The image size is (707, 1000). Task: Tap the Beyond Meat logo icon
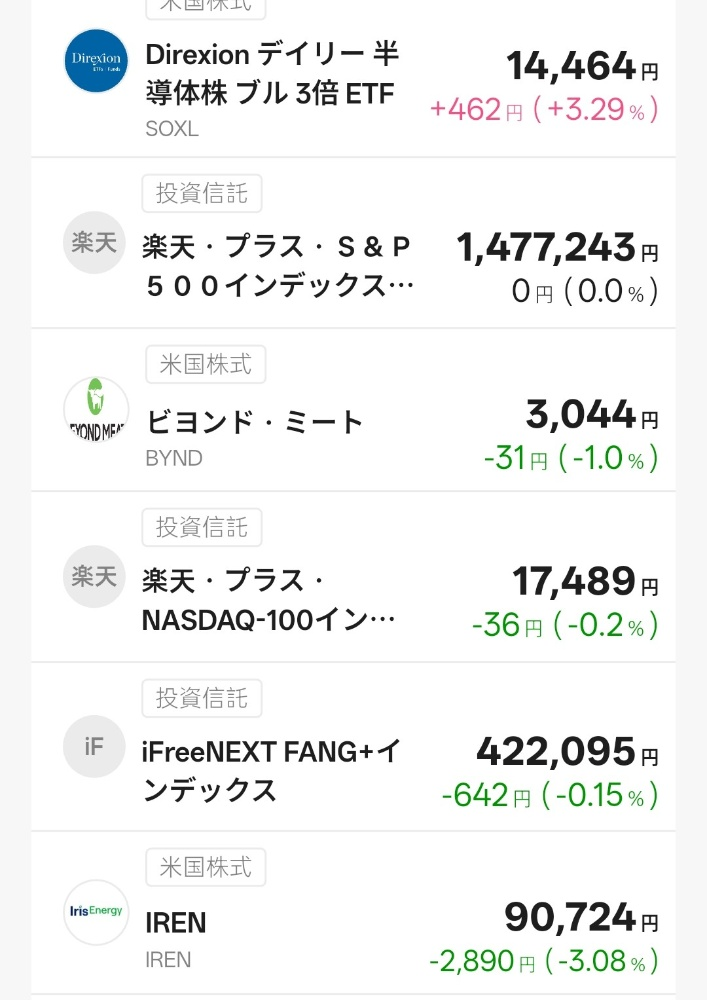pos(96,409)
